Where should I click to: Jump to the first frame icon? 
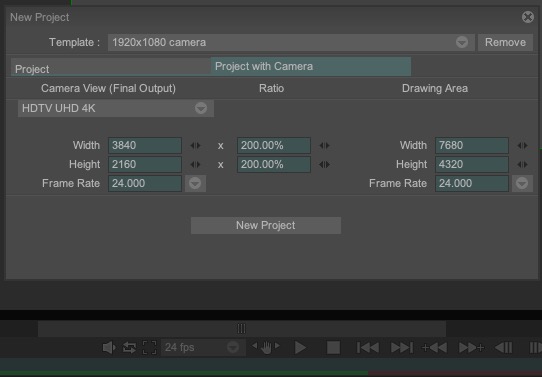(367, 347)
